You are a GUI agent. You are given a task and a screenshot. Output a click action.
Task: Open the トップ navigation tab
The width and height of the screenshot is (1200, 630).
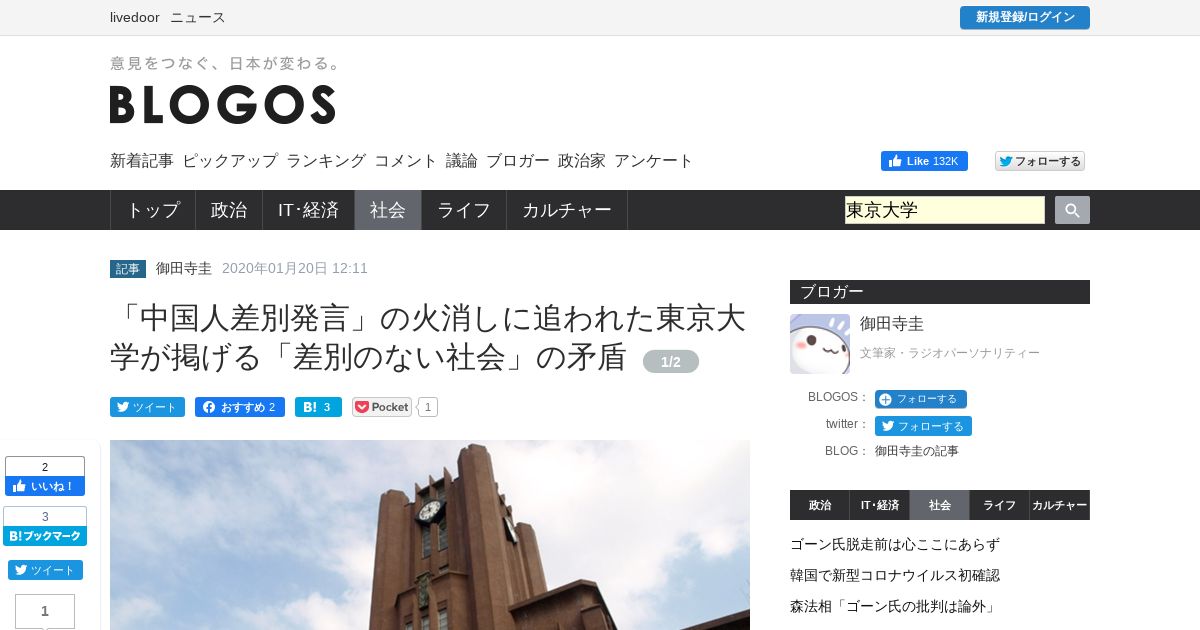point(153,210)
